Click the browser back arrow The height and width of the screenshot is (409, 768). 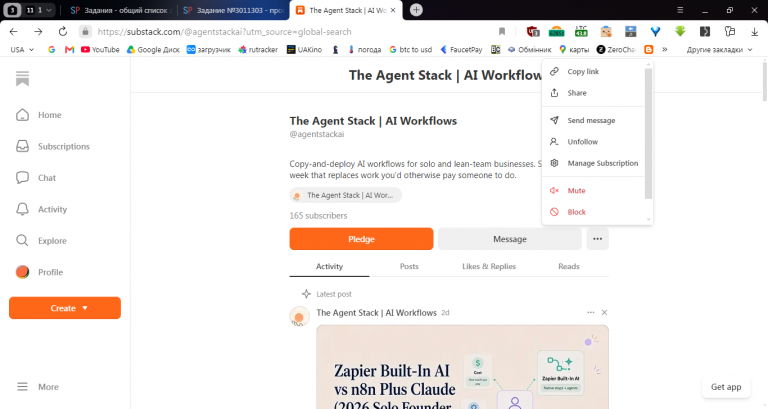[14, 32]
